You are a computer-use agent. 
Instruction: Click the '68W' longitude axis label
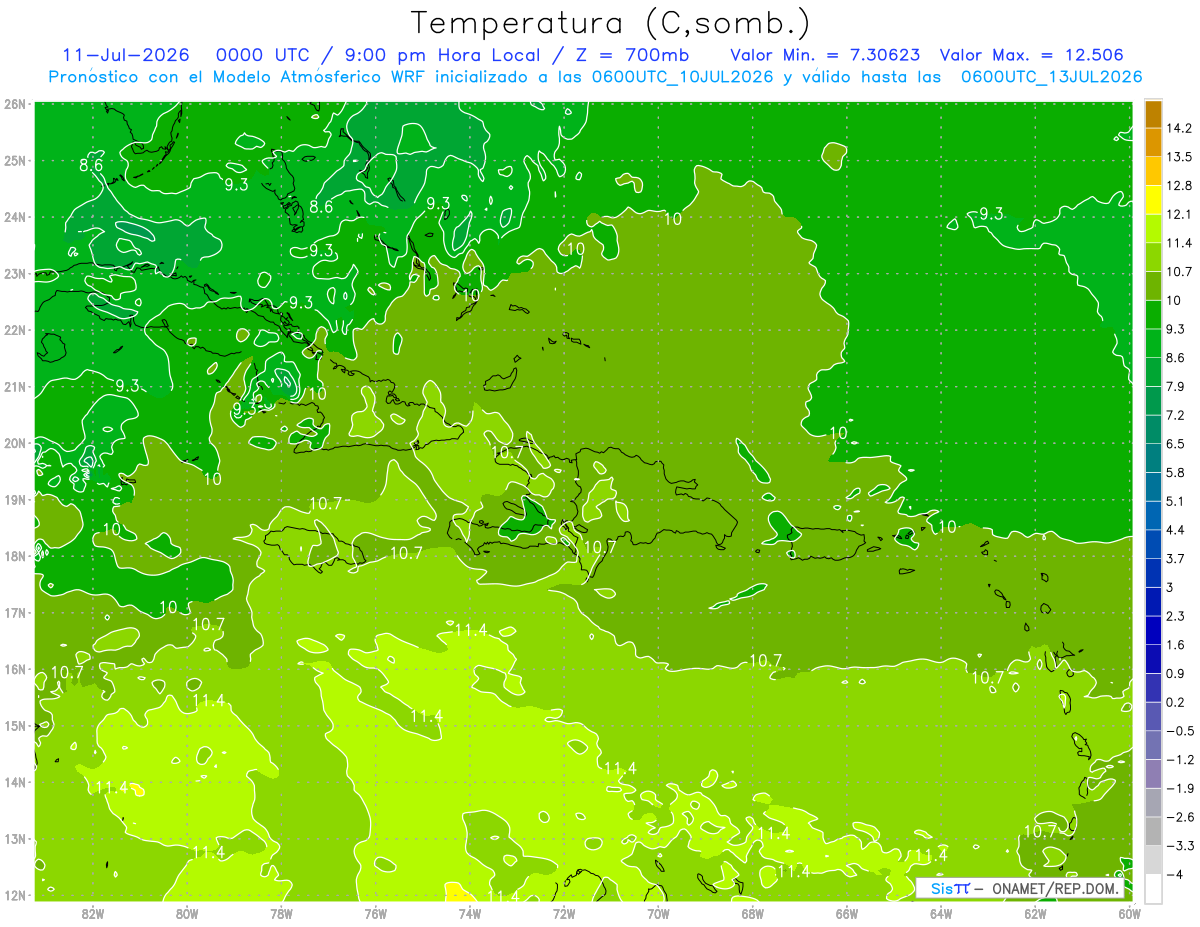(x=752, y=913)
